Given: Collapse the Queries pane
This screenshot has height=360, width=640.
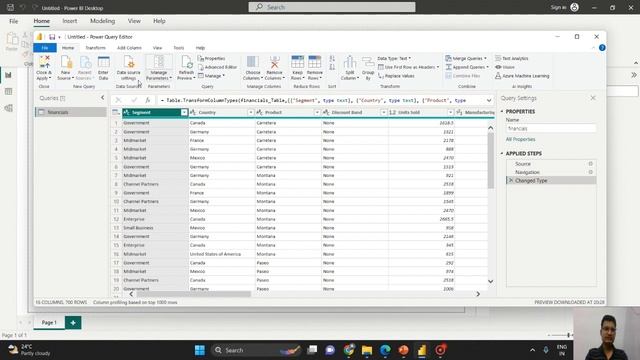Looking at the screenshot, I should tap(102, 98).
